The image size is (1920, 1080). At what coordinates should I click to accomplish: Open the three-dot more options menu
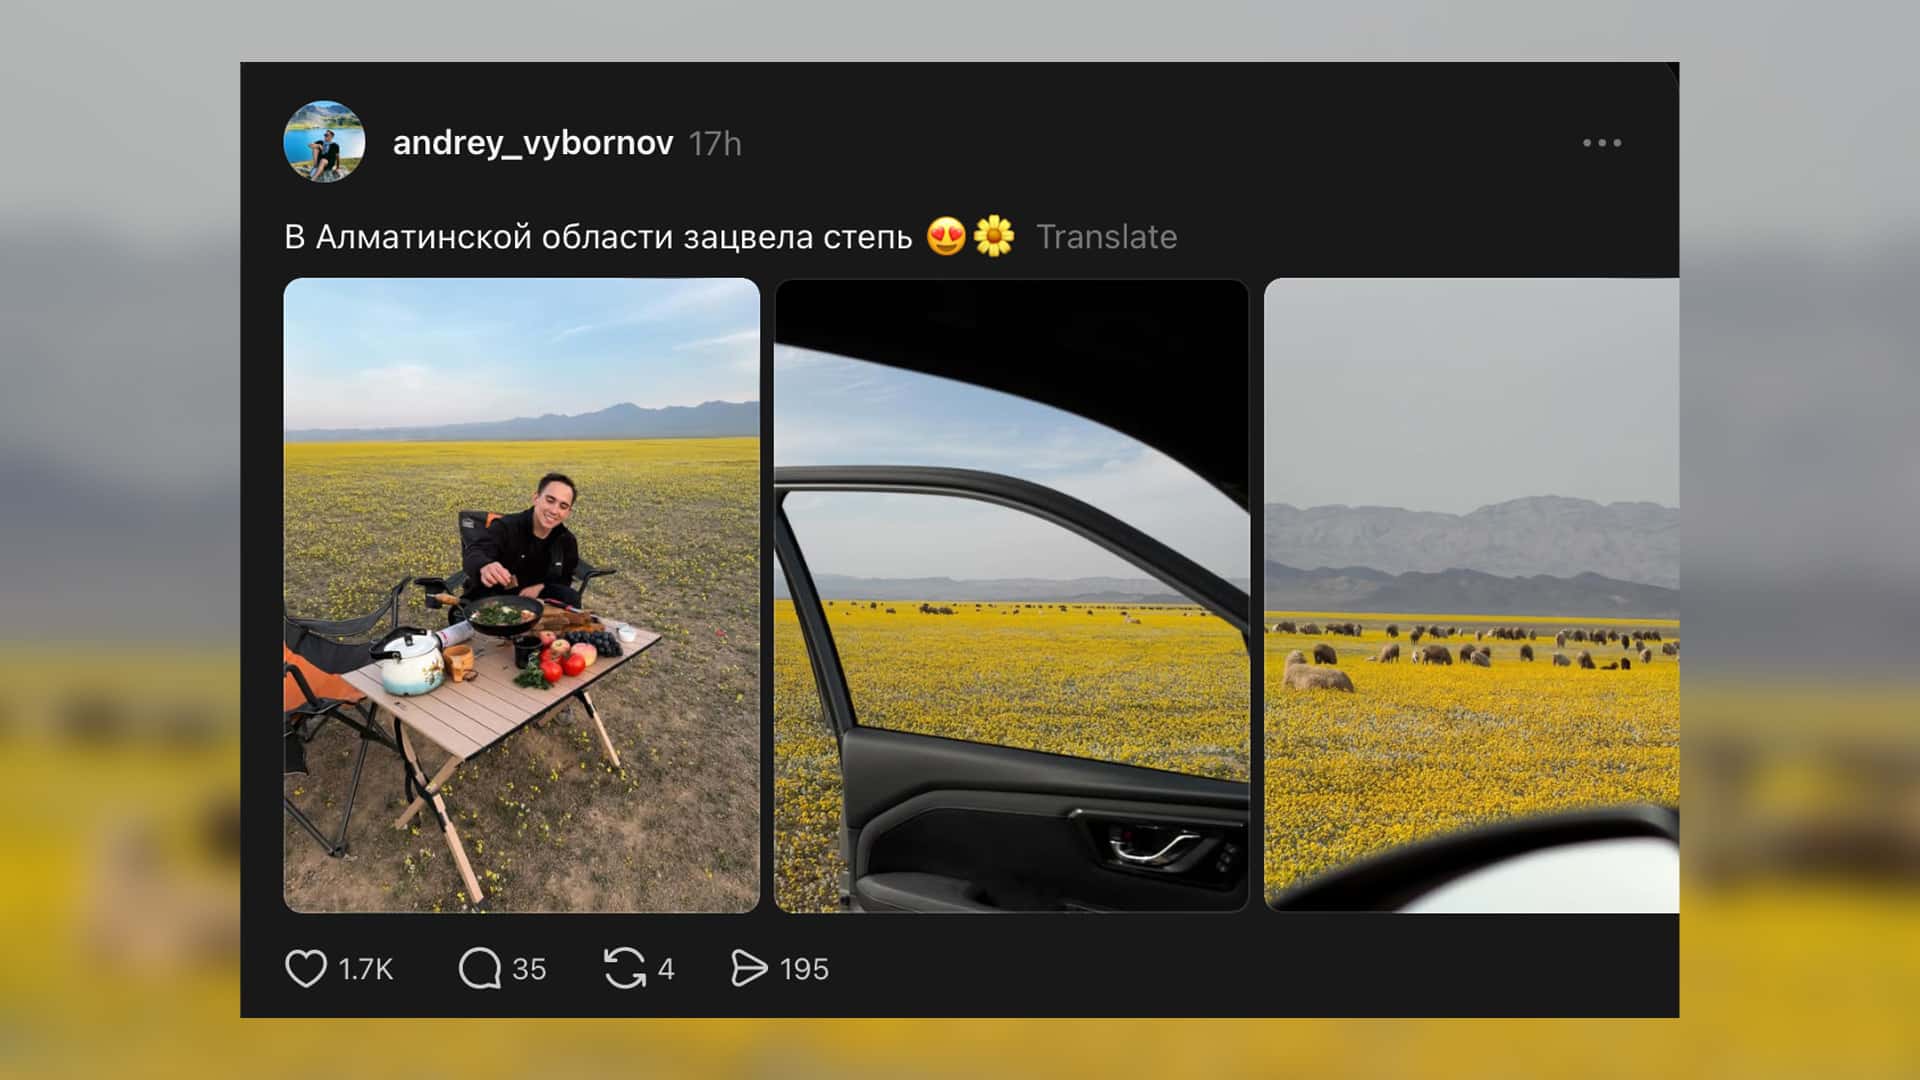pos(1602,143)
